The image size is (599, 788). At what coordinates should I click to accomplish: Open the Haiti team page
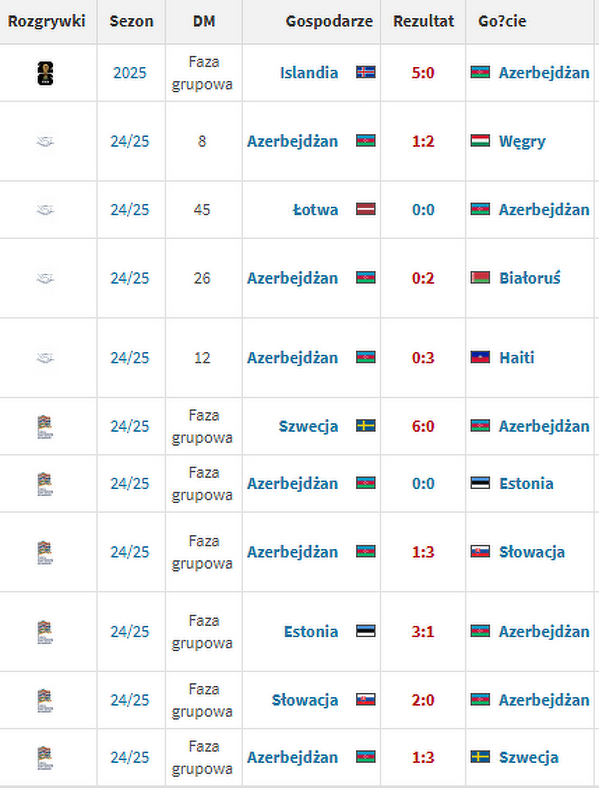pos(516,358)
